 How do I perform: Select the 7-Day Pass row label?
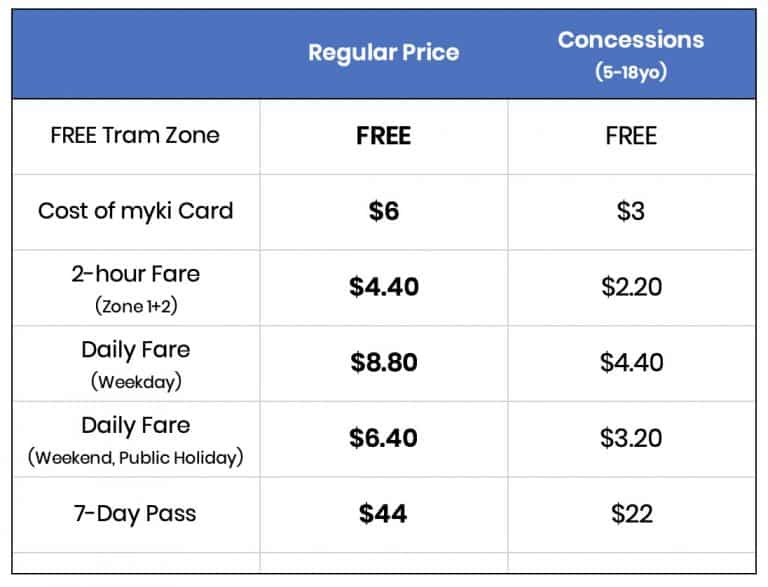tap(135, 514)
